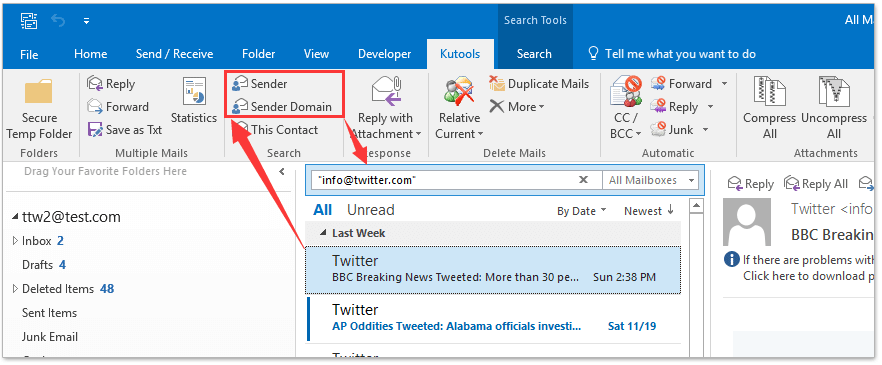This screenshot has width=882, height=365.
Task: Search by This Contact
Action: tap(277, 130)
